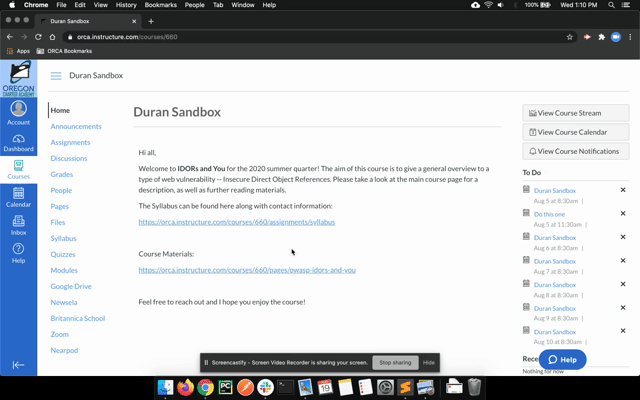
Task: Open Modules in course navigation
Action: [64, 270]
